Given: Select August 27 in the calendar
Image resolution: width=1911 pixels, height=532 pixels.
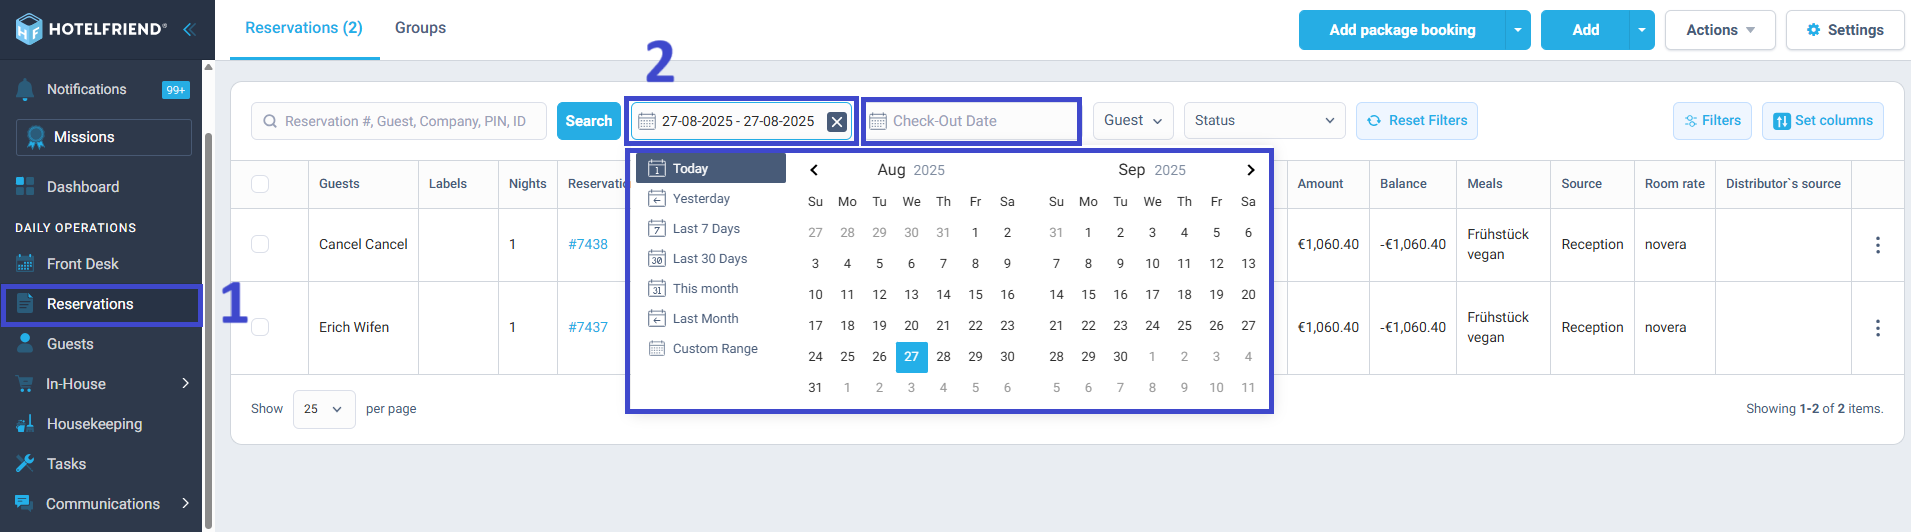Looking at the screenshot, I should [x=912, y=357].
